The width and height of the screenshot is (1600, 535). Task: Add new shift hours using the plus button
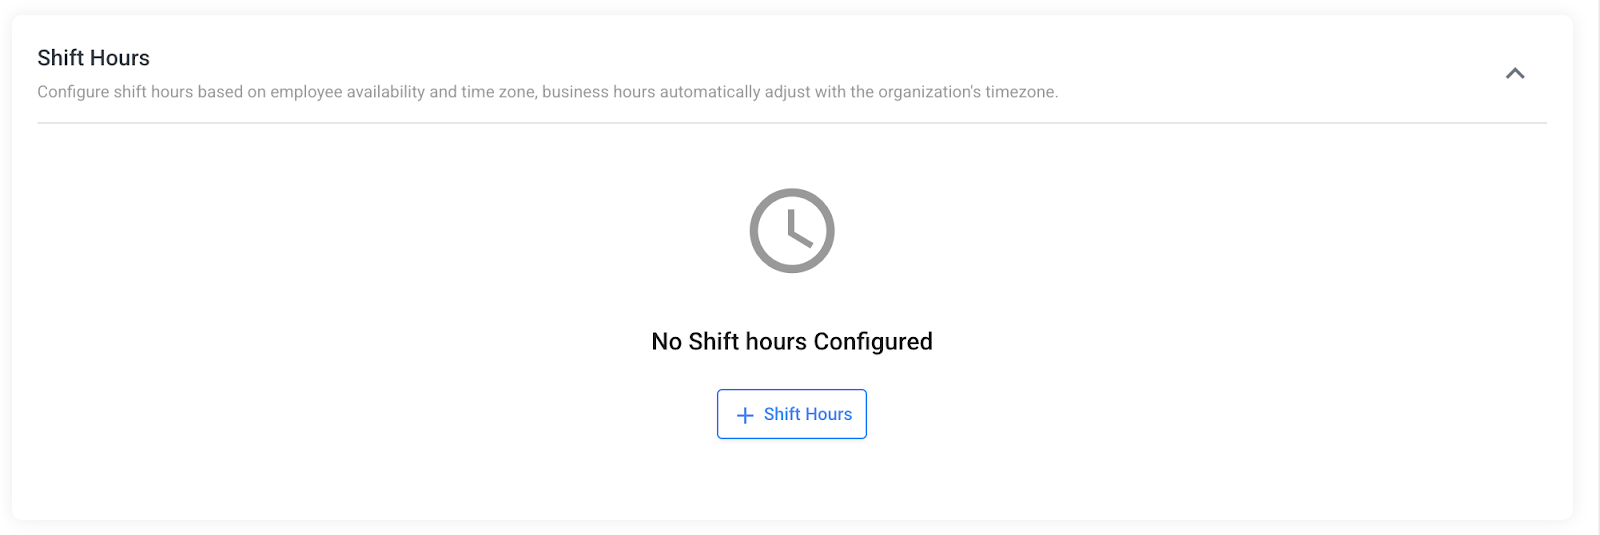point(791,414)
